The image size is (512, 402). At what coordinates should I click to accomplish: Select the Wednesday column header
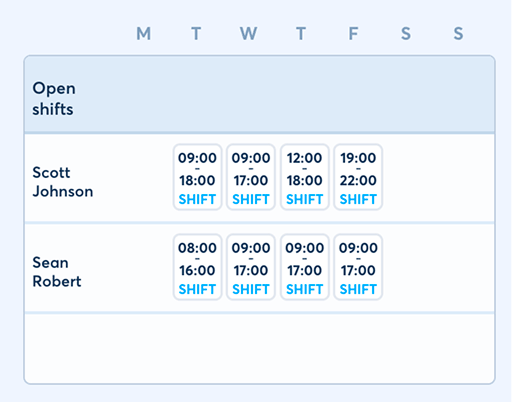(249, 34)
